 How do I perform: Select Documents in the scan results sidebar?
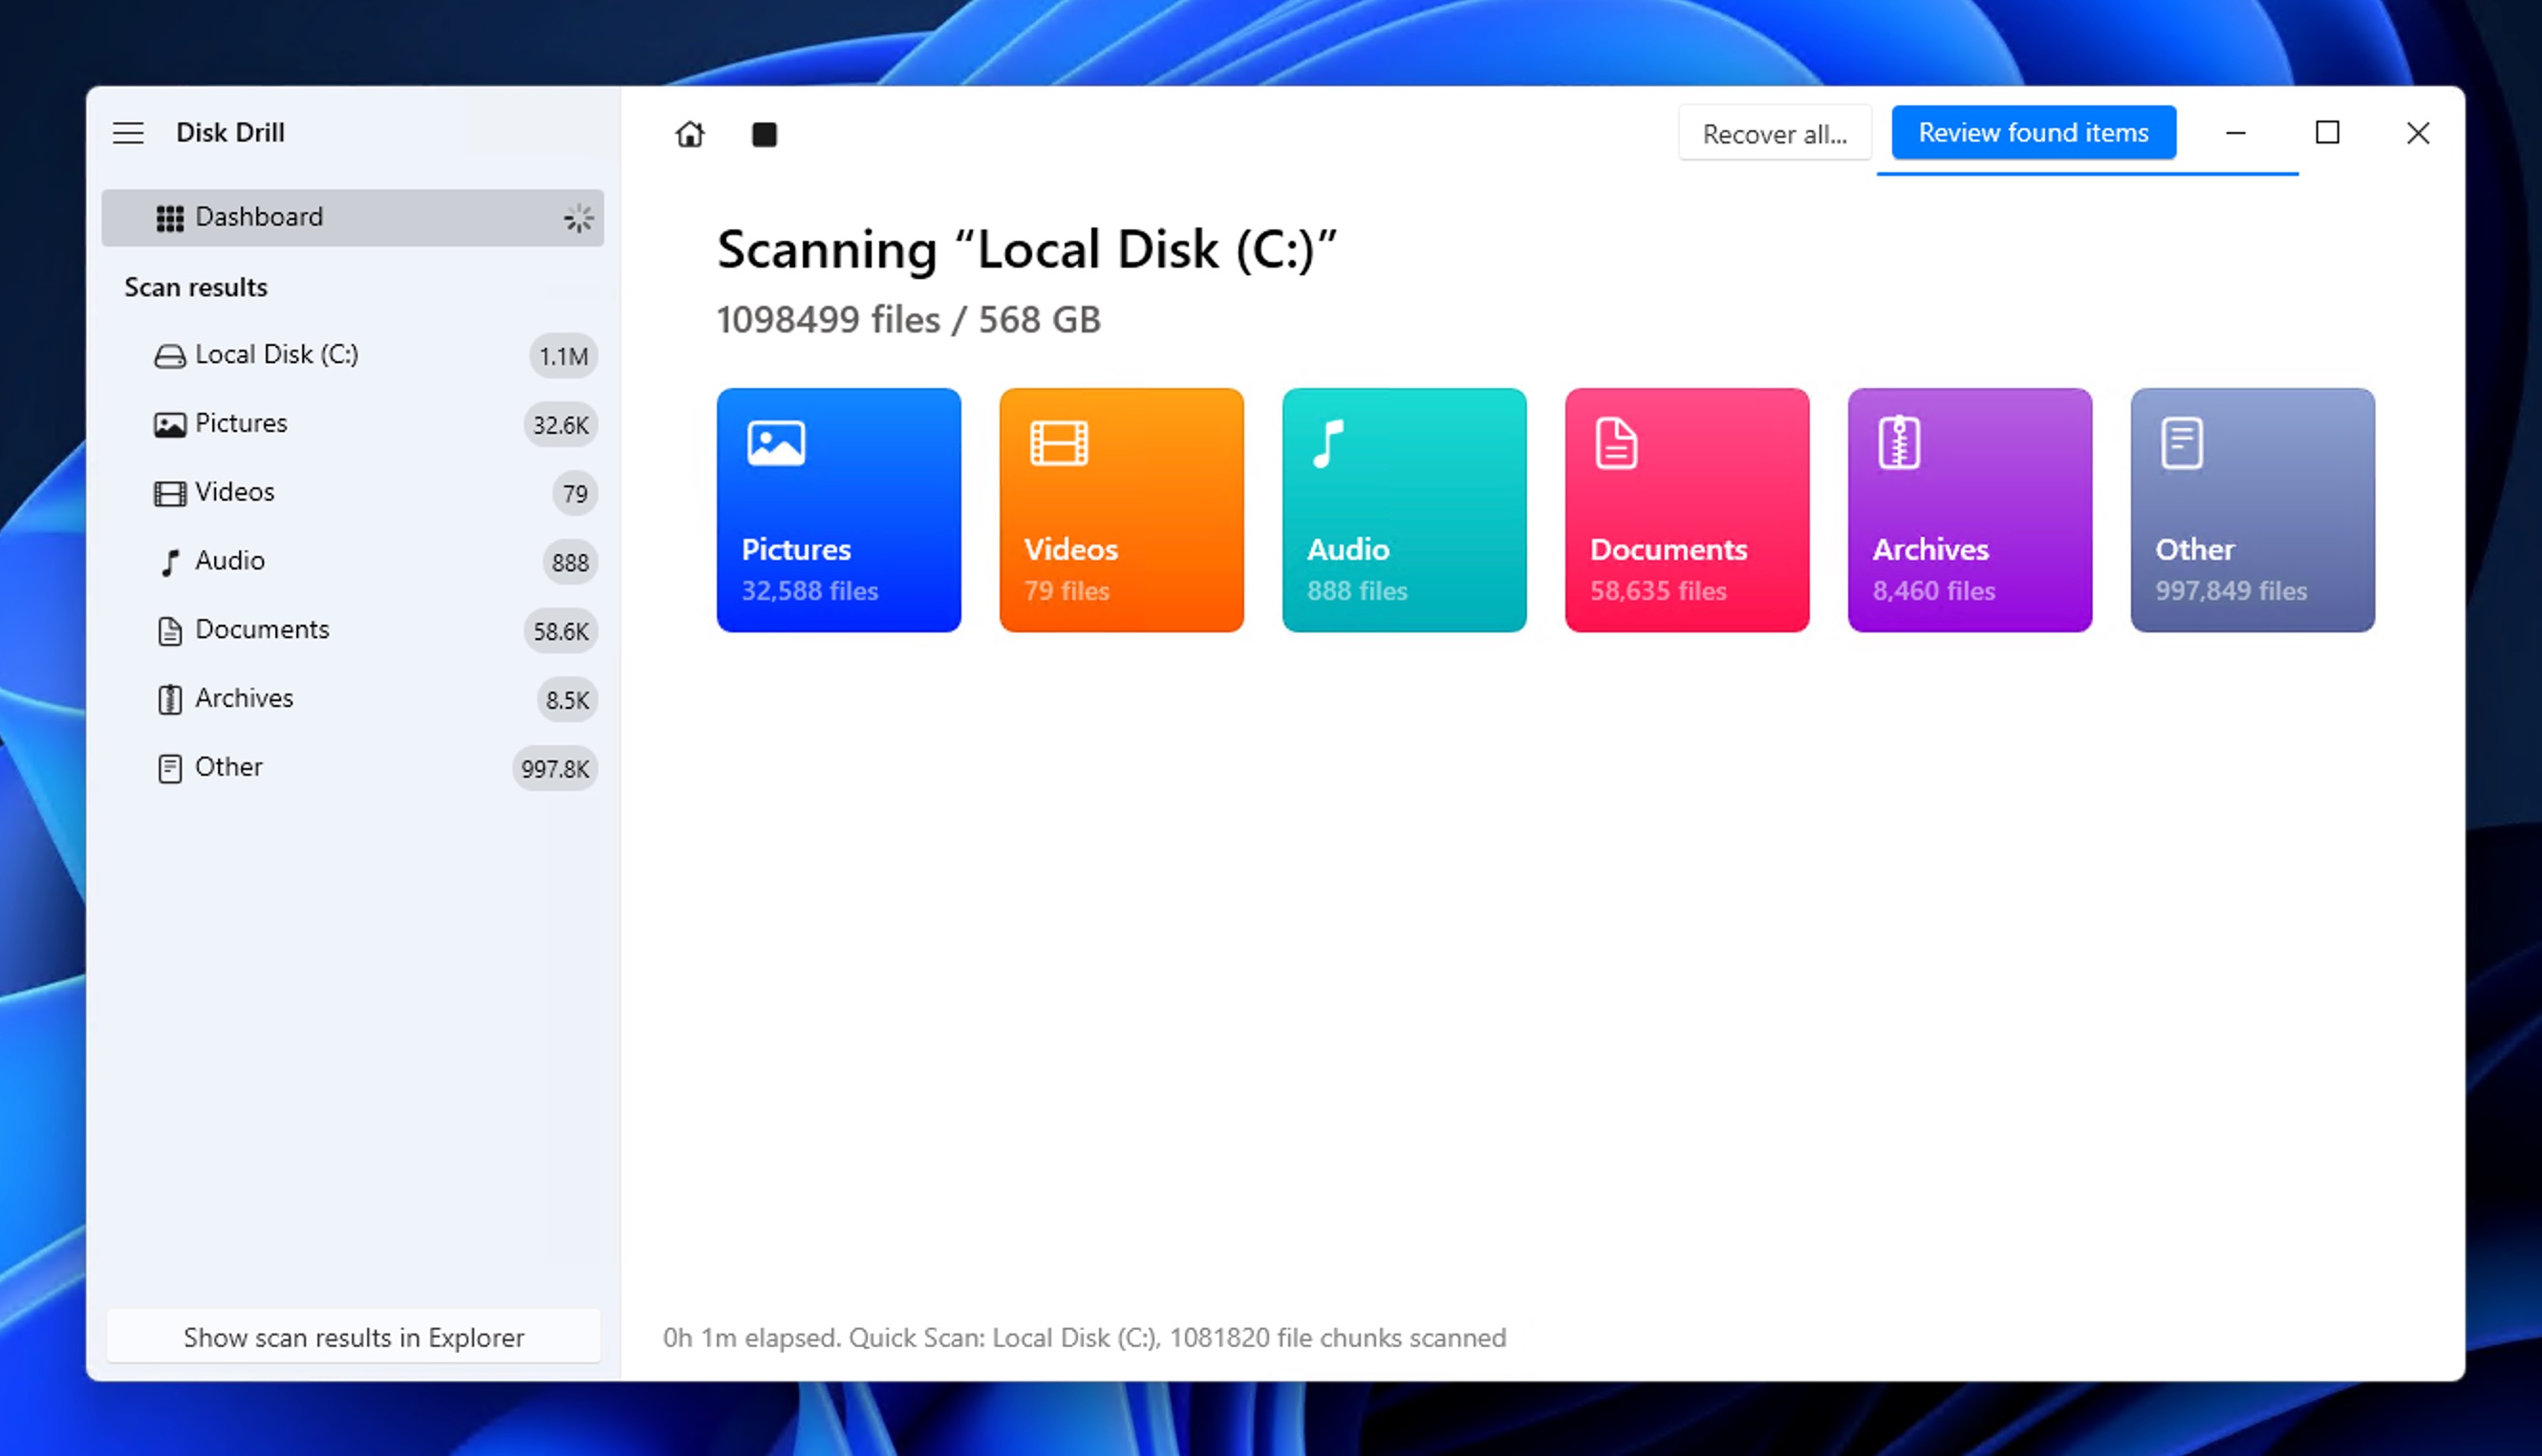pos(263,629)
